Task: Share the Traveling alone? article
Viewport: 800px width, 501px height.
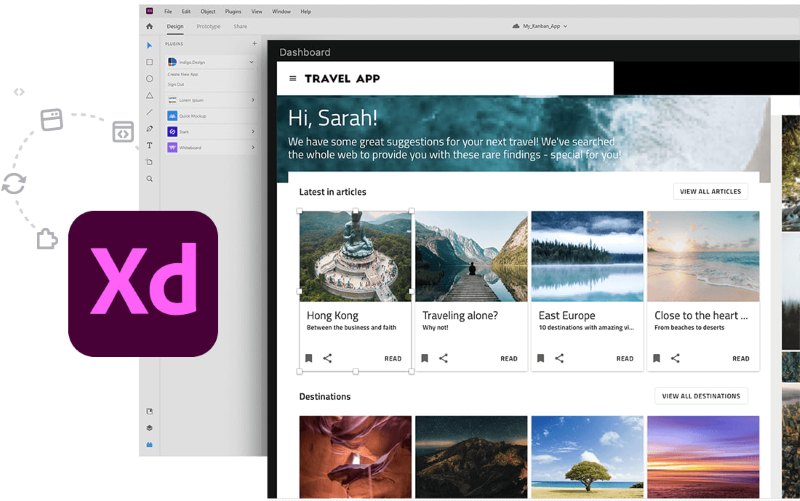Action: click(x=443, y=358)
